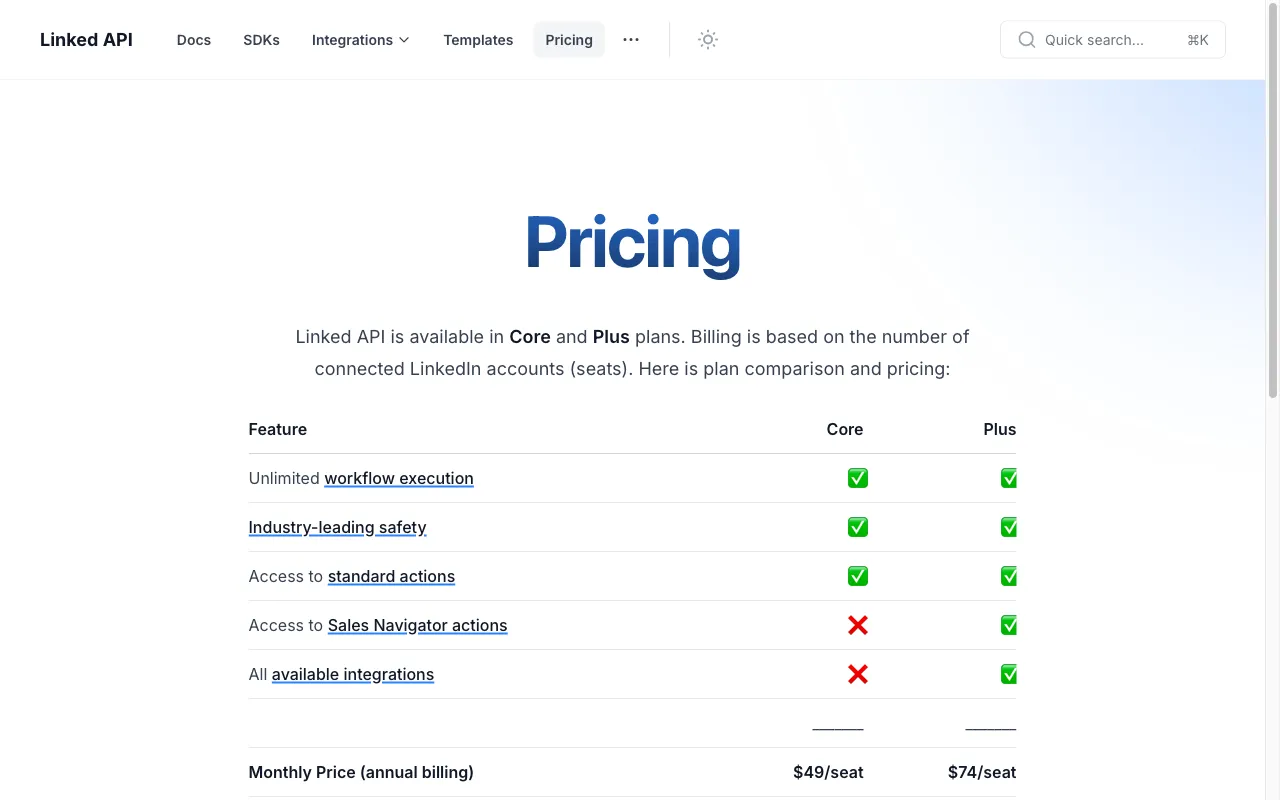The height and width of the screenshot is (800, 1280).
Task: Expand the Integrations dropdown chevron
Action: 404,40
